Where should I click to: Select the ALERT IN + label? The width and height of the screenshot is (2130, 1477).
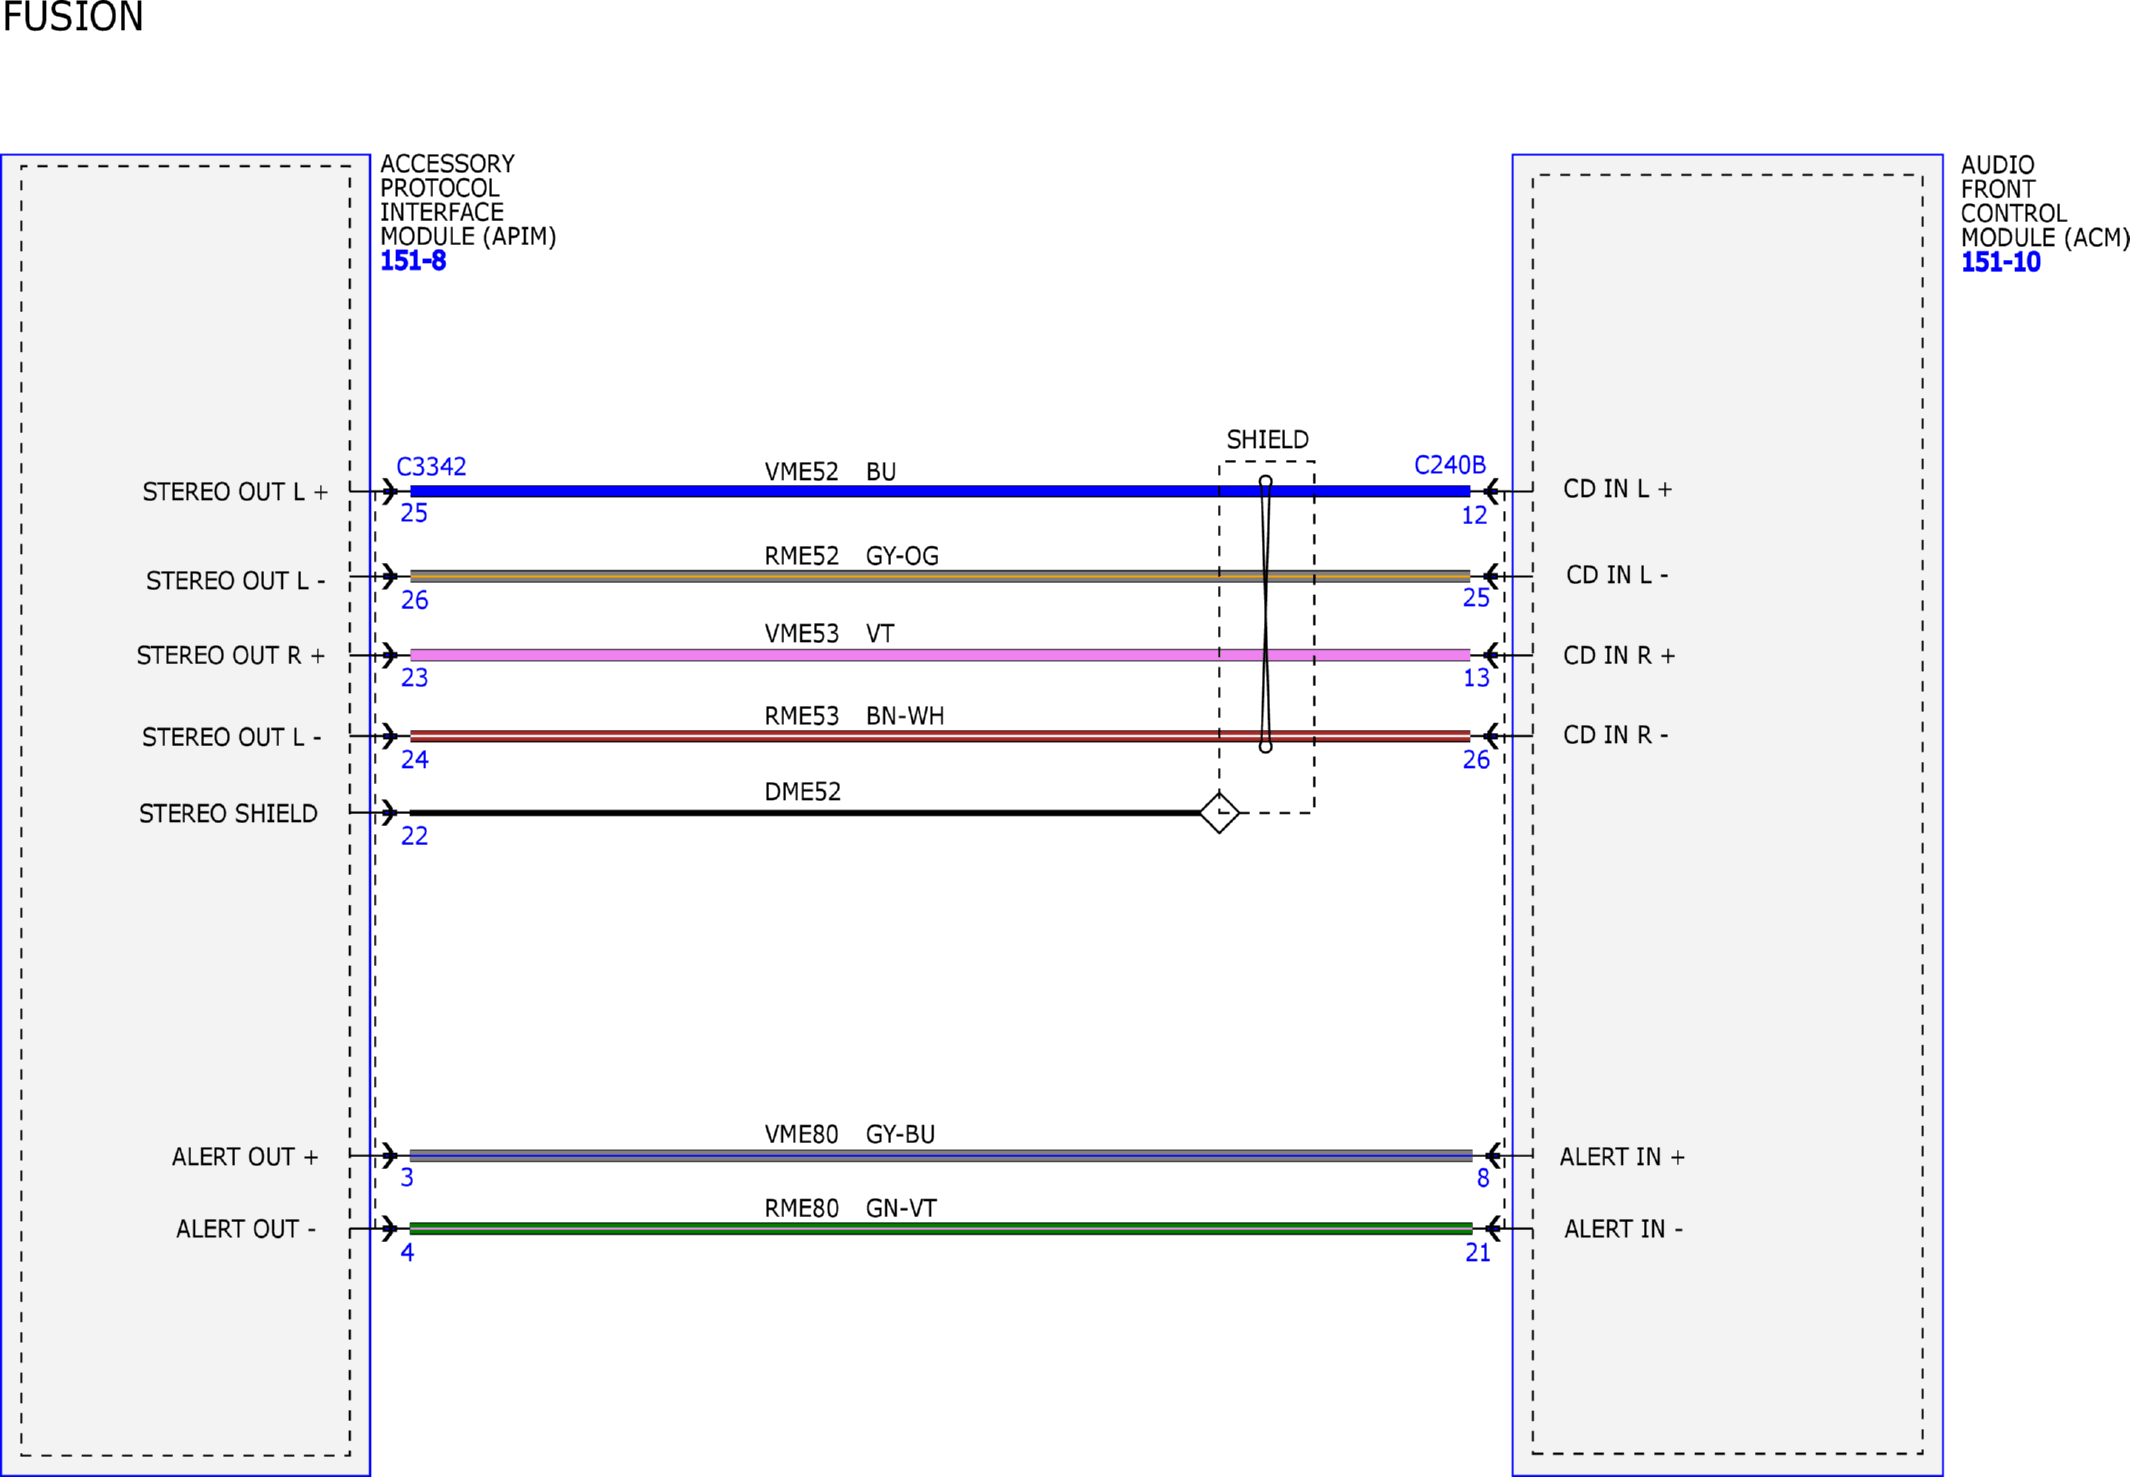click(x=1622, y=1157)
